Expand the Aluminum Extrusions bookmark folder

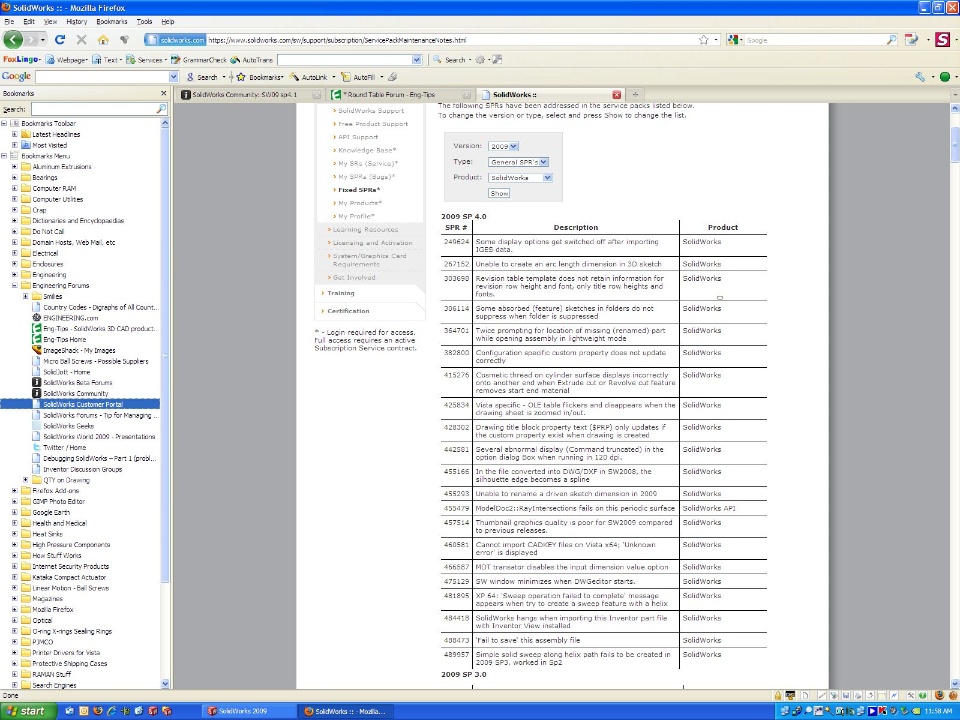coord(14,167)
